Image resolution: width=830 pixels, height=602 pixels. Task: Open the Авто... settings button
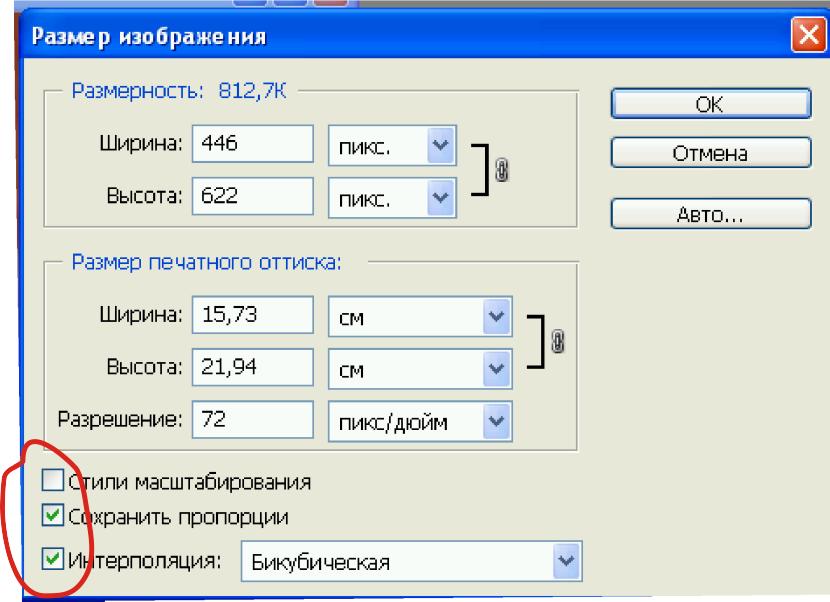click(x=711, y=214)
